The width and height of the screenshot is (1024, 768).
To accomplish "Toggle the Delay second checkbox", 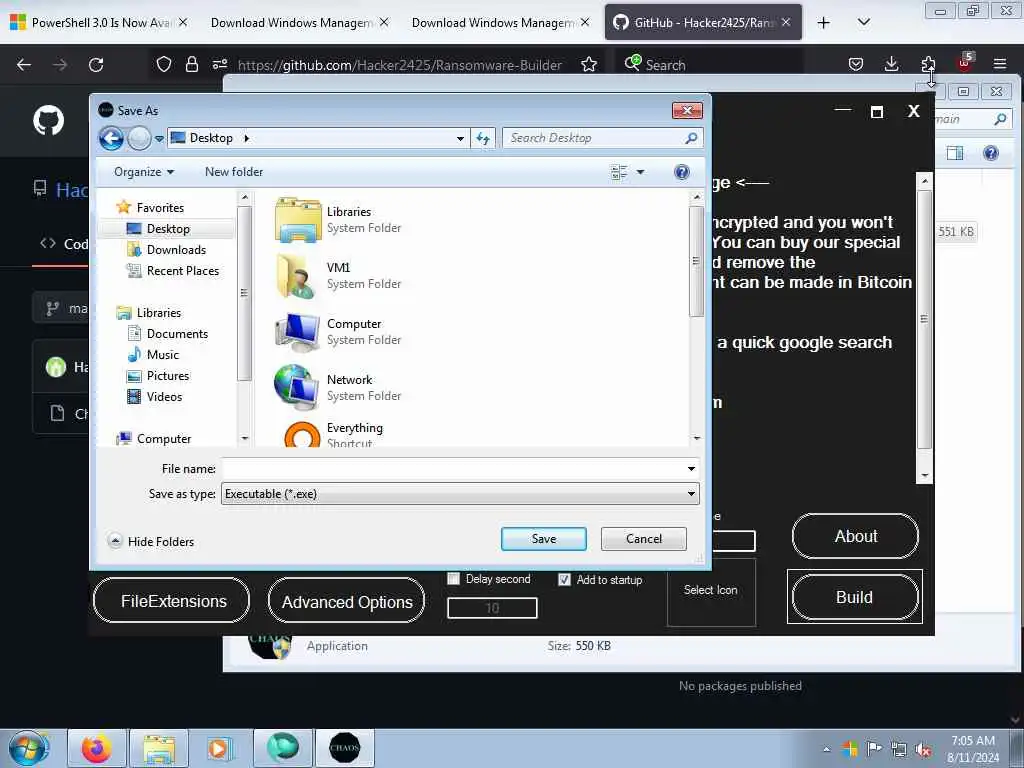I will click(x=453, y=579).
